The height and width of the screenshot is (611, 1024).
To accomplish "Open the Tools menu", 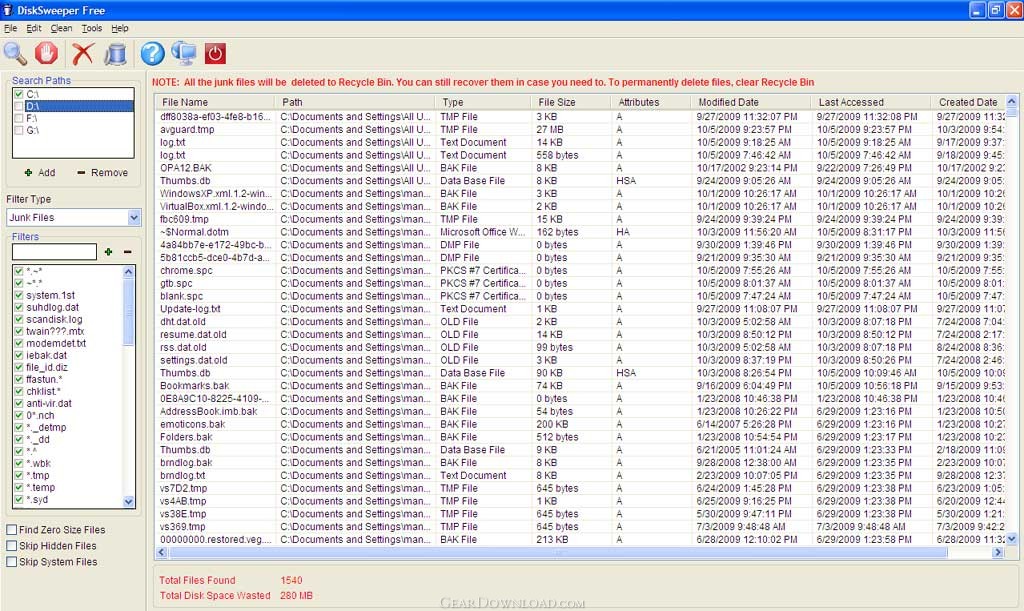I will [x=91, y=28].
